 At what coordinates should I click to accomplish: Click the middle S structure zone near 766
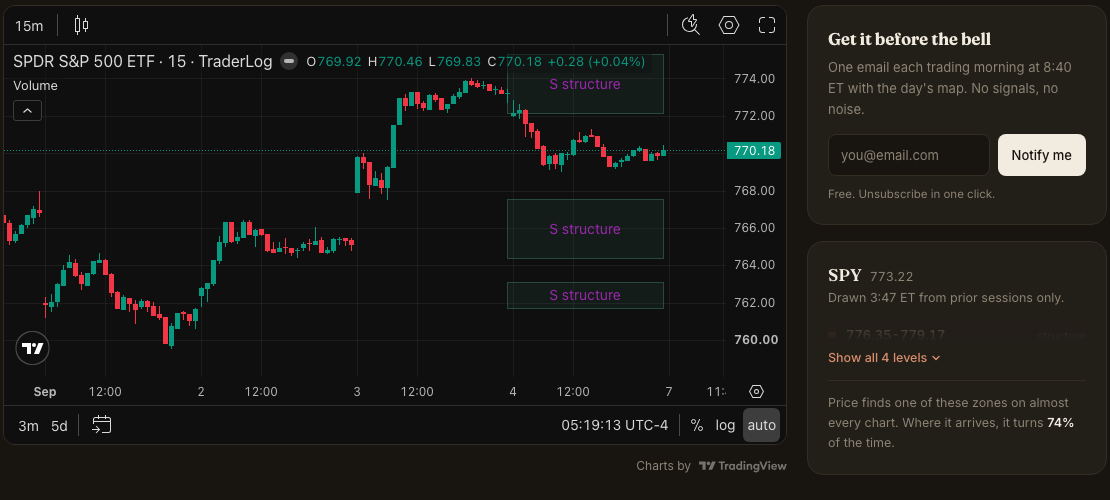pos(585,229)
